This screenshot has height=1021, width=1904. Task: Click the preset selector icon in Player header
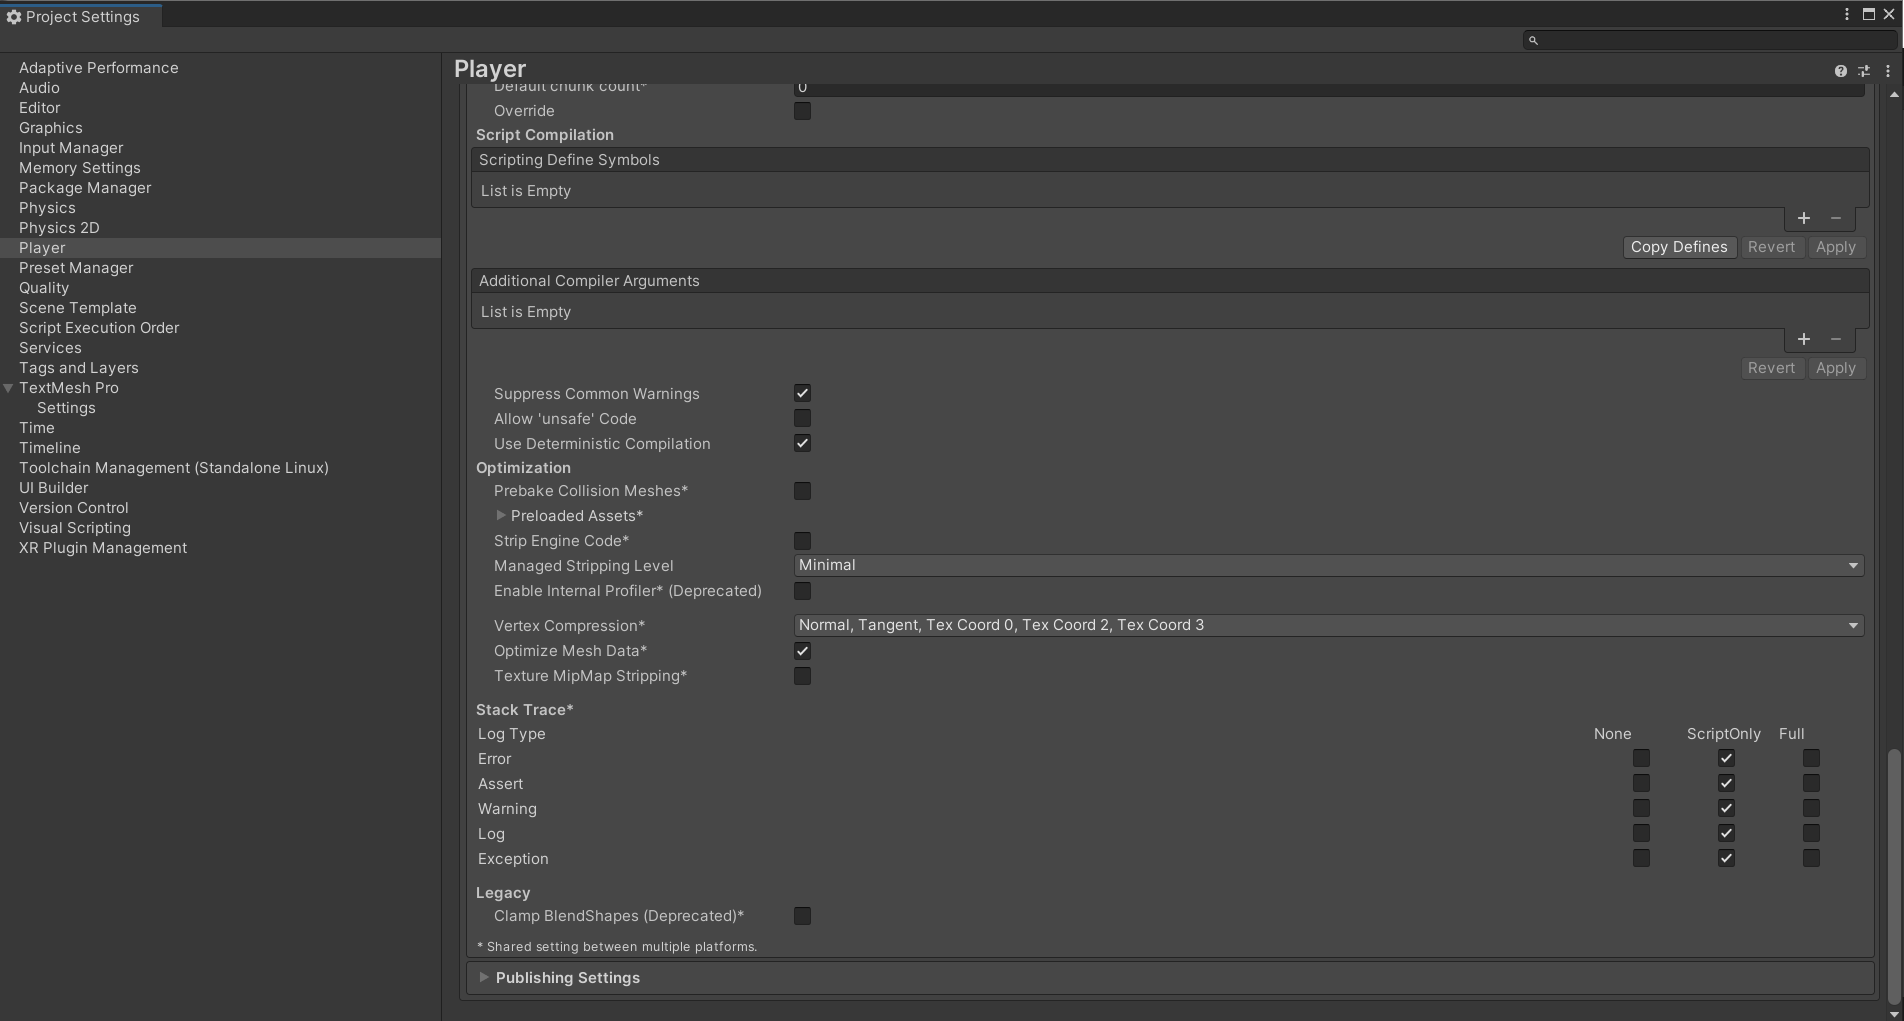[x=1864, y=71]
